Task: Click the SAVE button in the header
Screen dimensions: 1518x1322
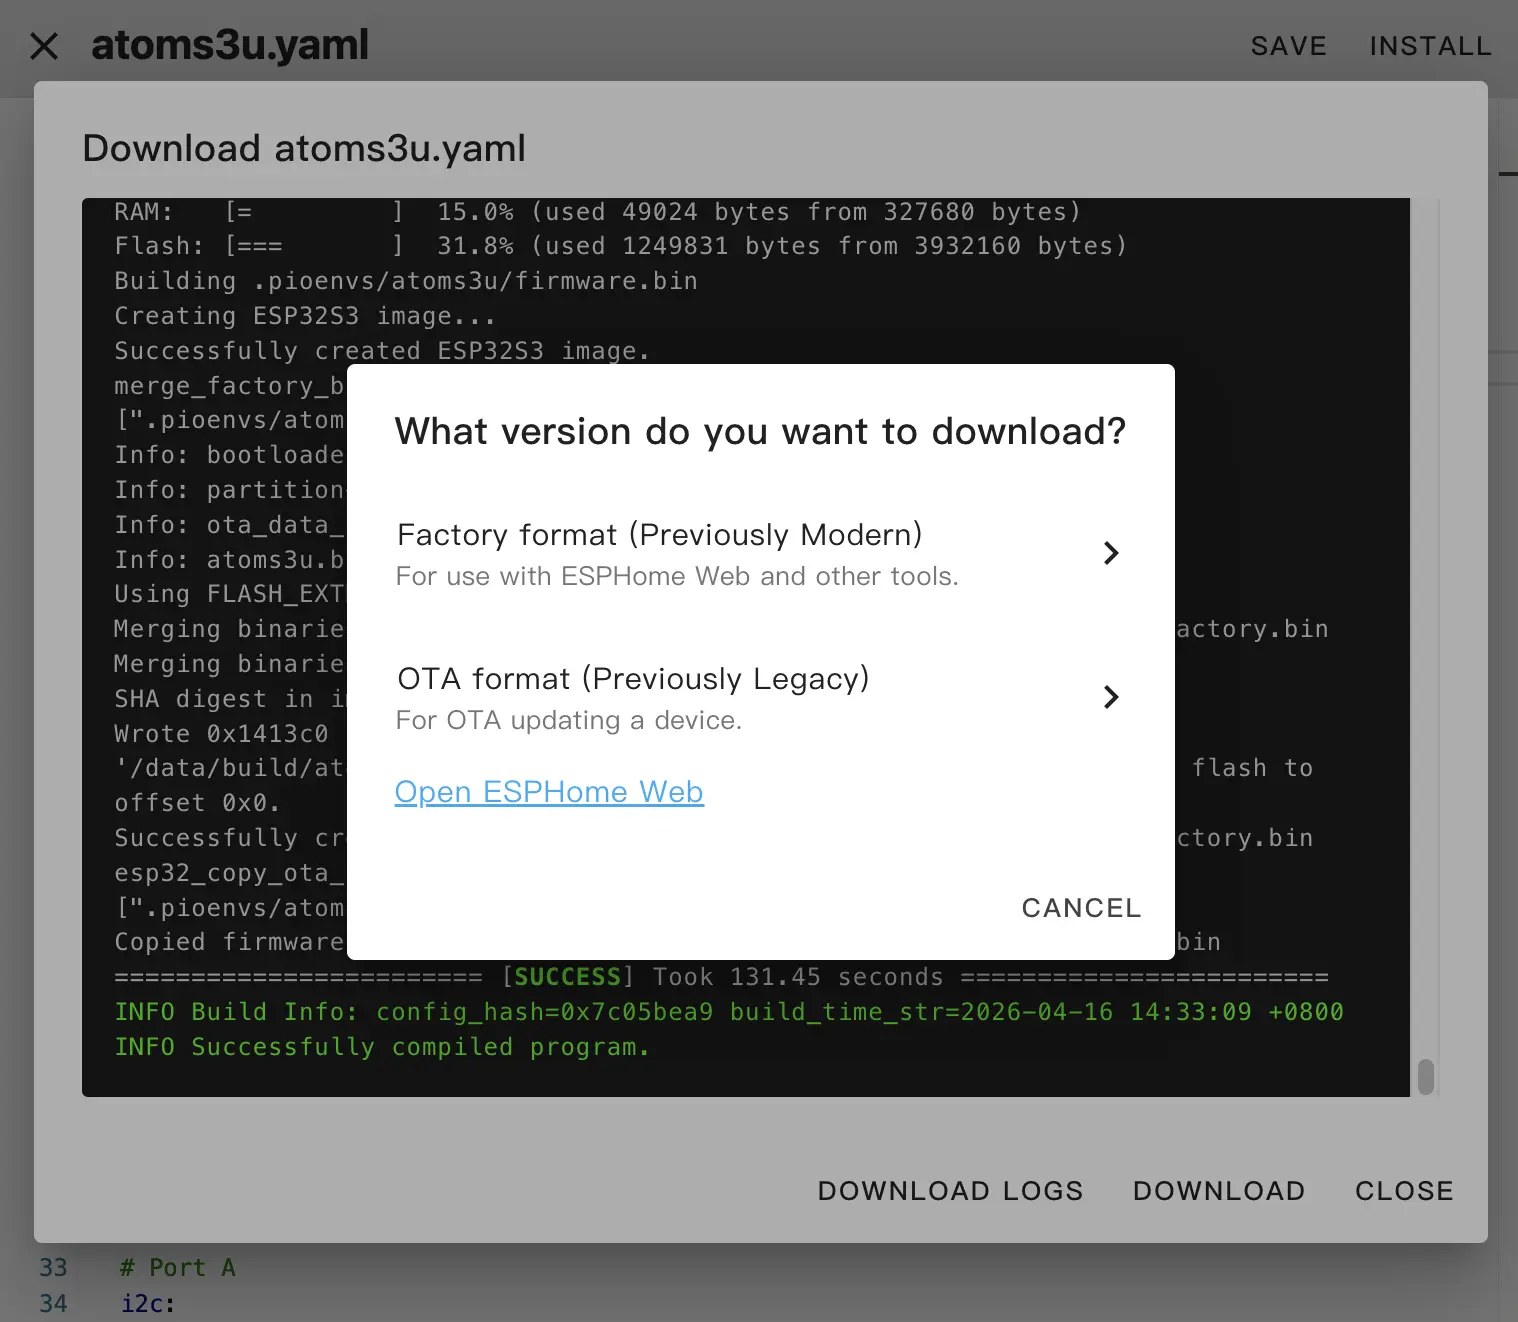Action: coord(1288,46)
